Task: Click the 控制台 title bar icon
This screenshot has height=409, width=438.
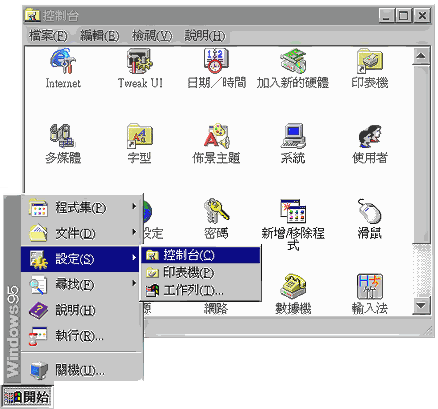Action: [32, 15]
